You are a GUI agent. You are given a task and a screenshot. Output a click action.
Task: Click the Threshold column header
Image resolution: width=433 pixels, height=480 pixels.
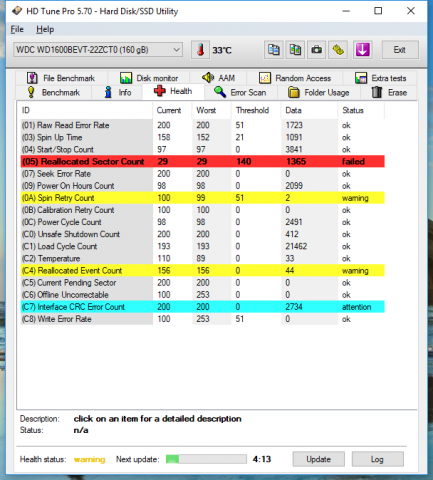[x=256, y=110]
